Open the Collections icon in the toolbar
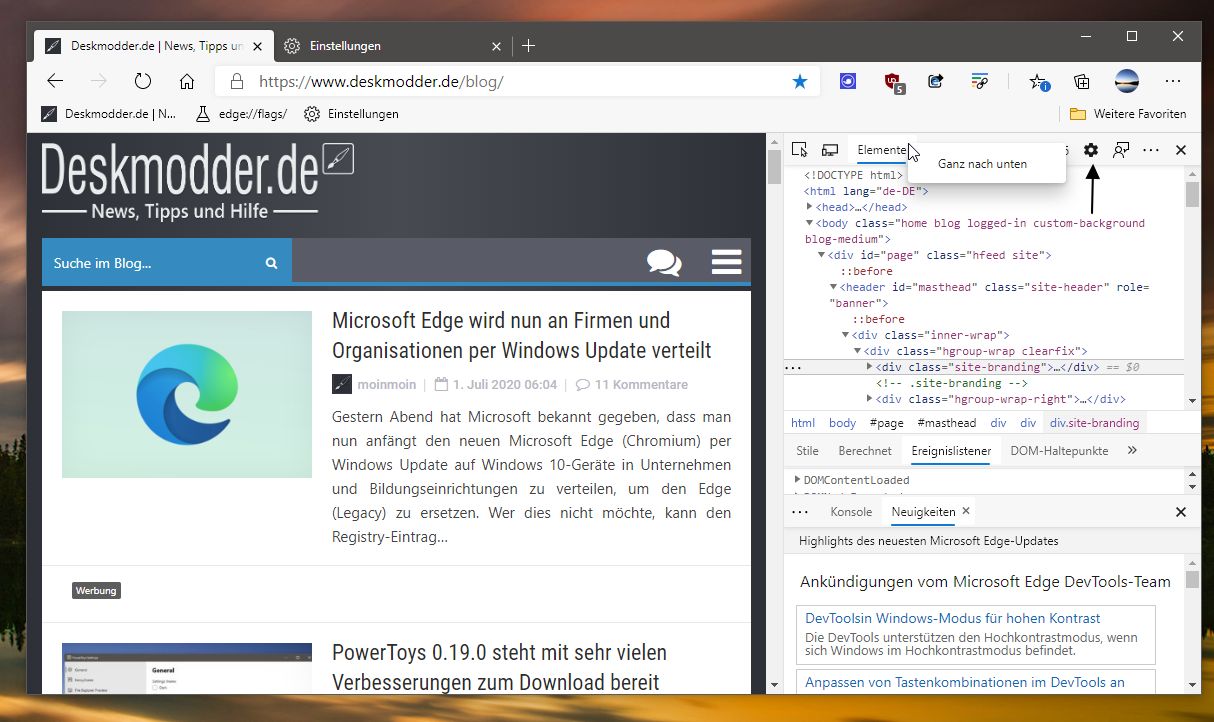This screenshot has height=722, width=1214. pyautogui.click(x=1082, y=82)
